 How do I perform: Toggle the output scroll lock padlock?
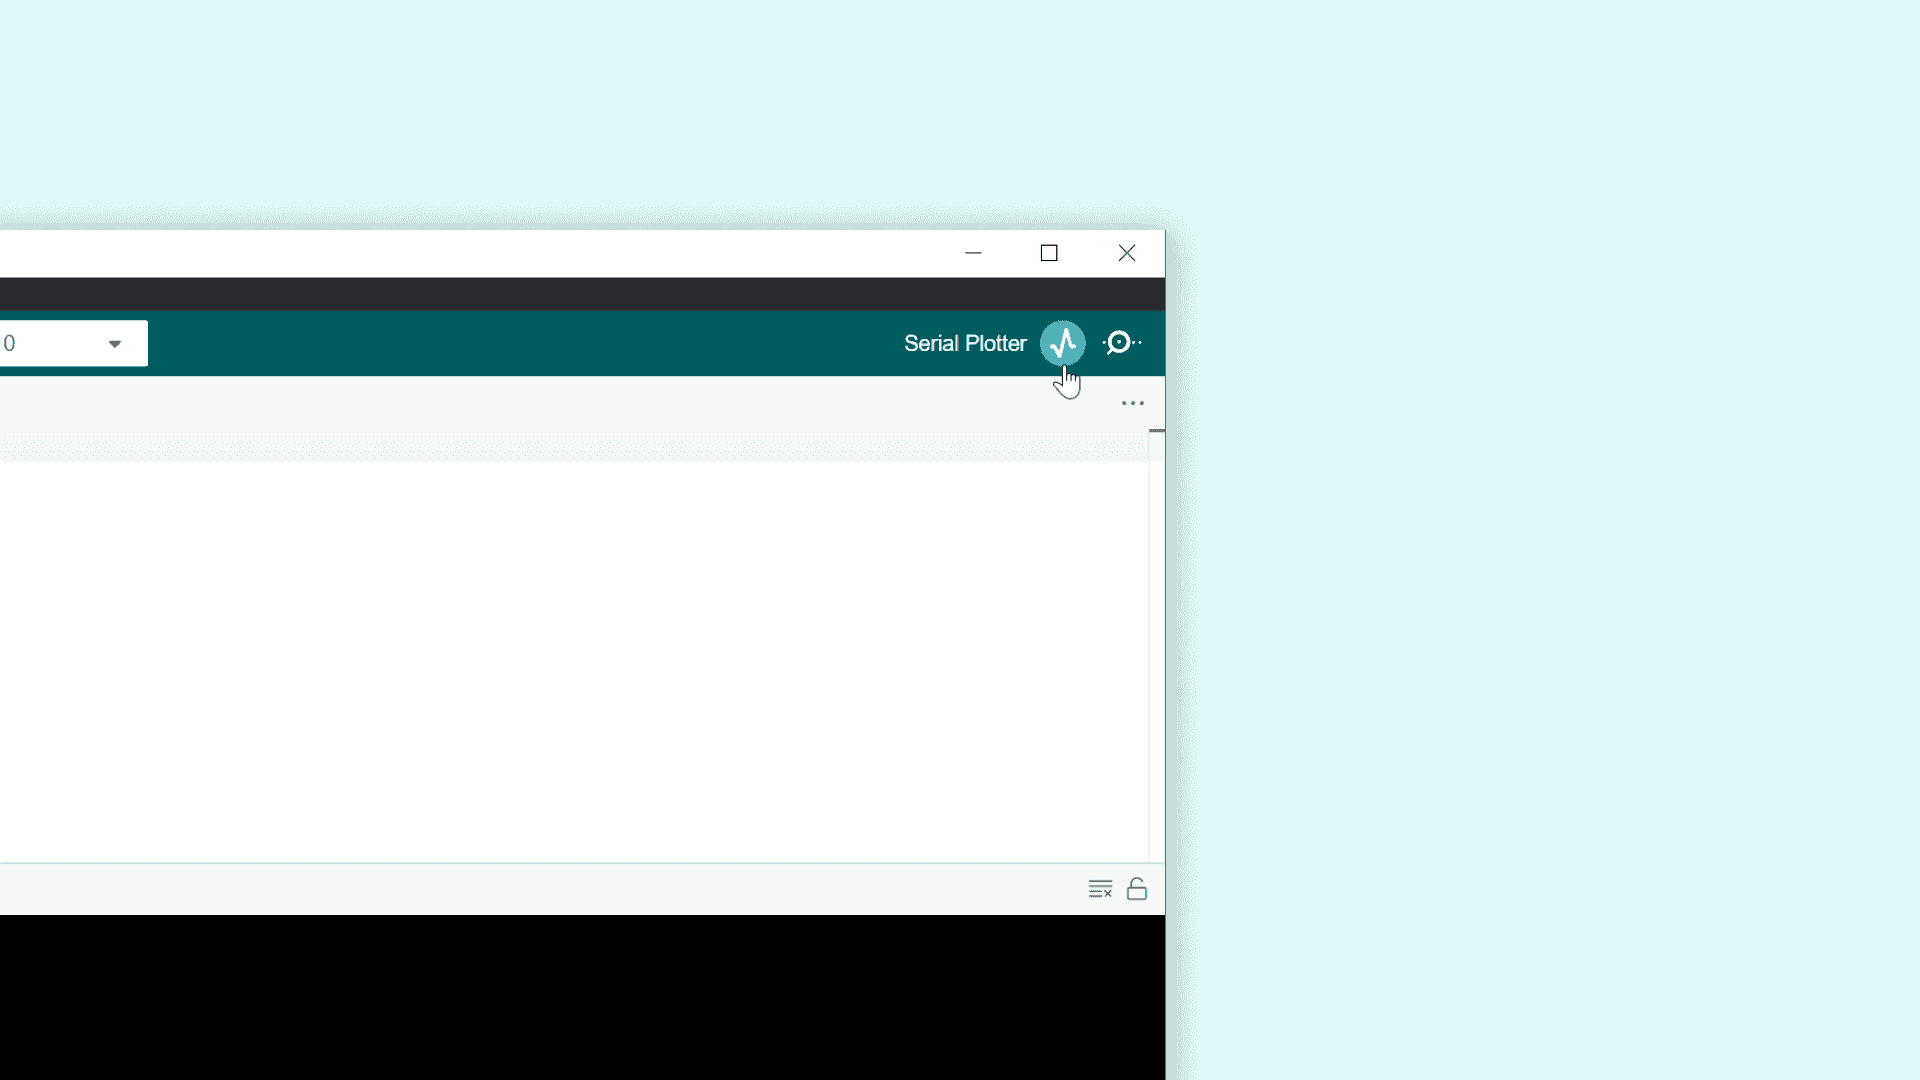pos(1137,889)
